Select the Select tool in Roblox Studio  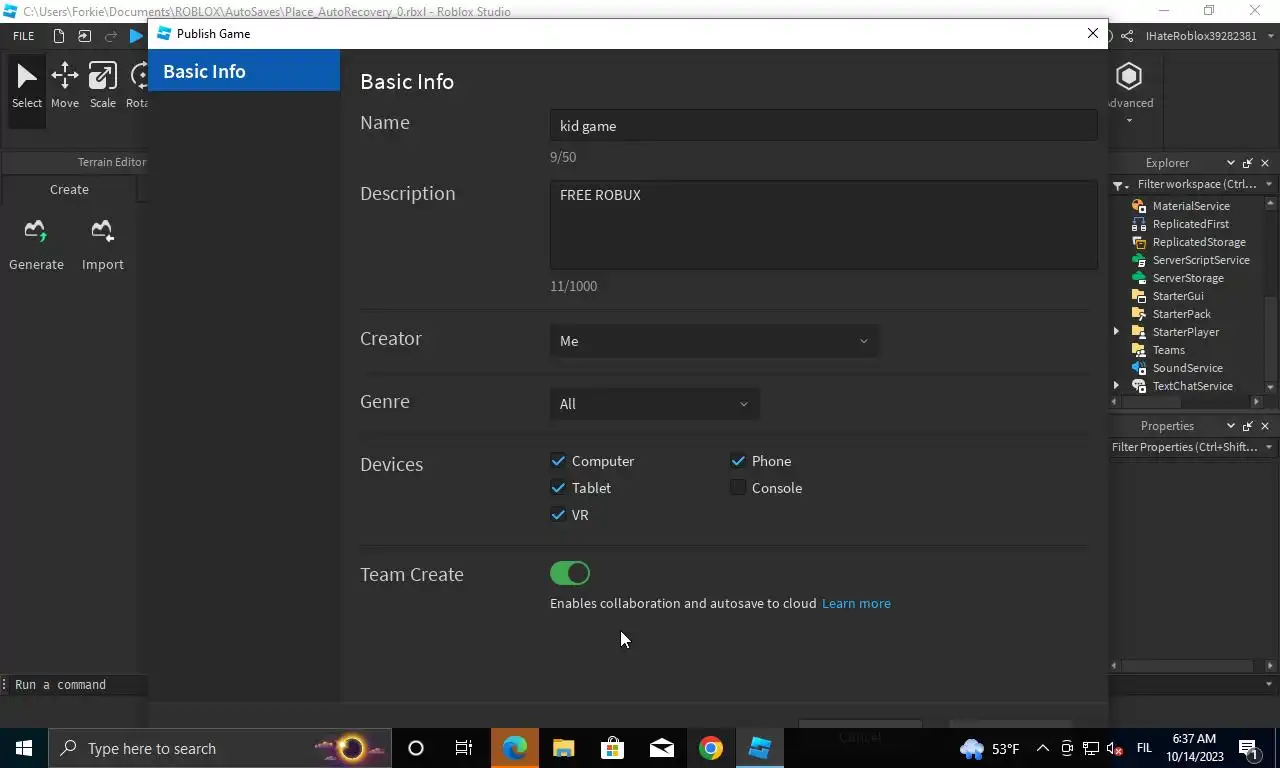pyautogui.click(x=27, y=85)
